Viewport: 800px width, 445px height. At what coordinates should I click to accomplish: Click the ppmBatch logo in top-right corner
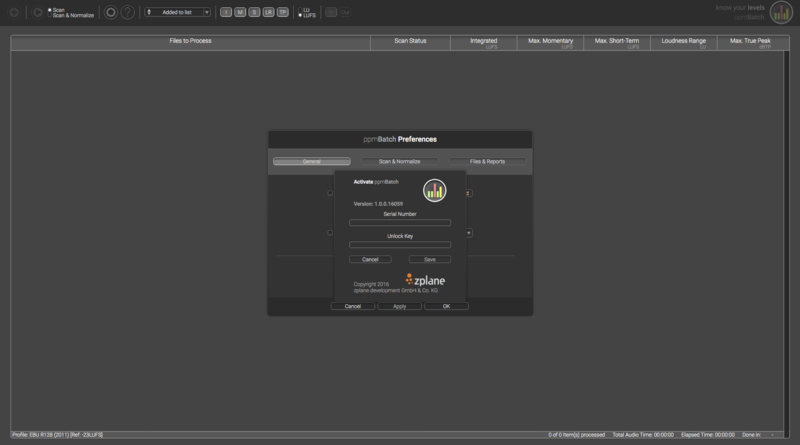point(781,13)
